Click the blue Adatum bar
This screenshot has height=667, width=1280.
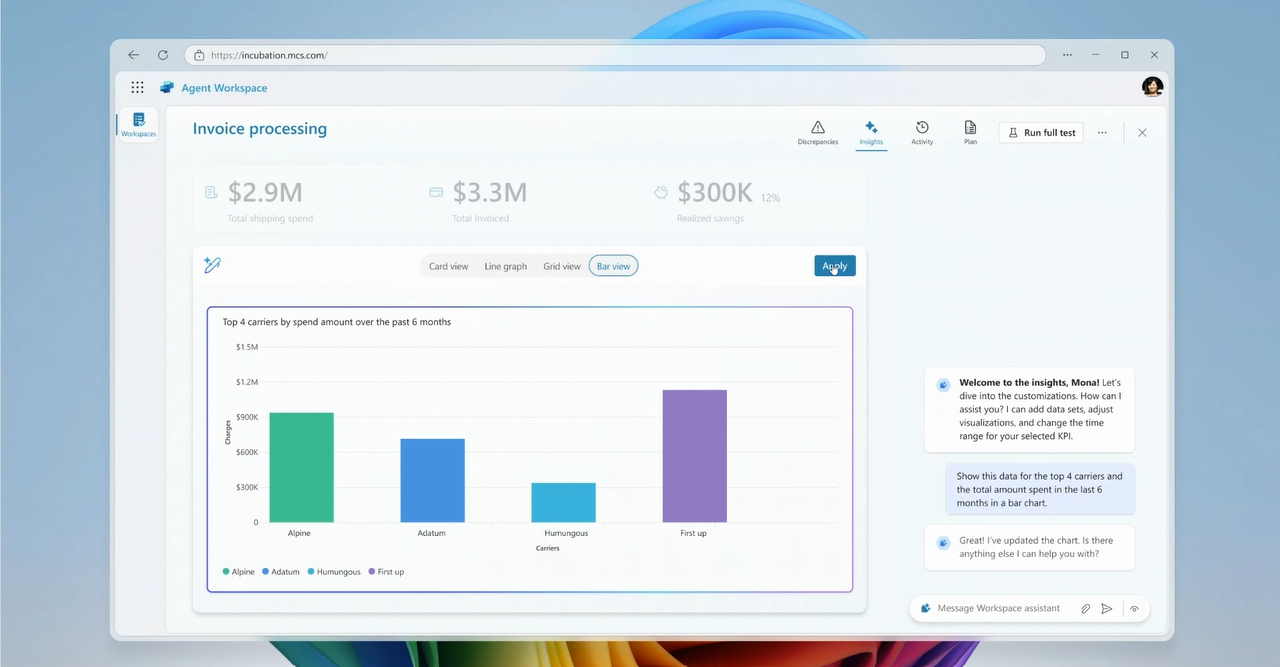[432, 480]
